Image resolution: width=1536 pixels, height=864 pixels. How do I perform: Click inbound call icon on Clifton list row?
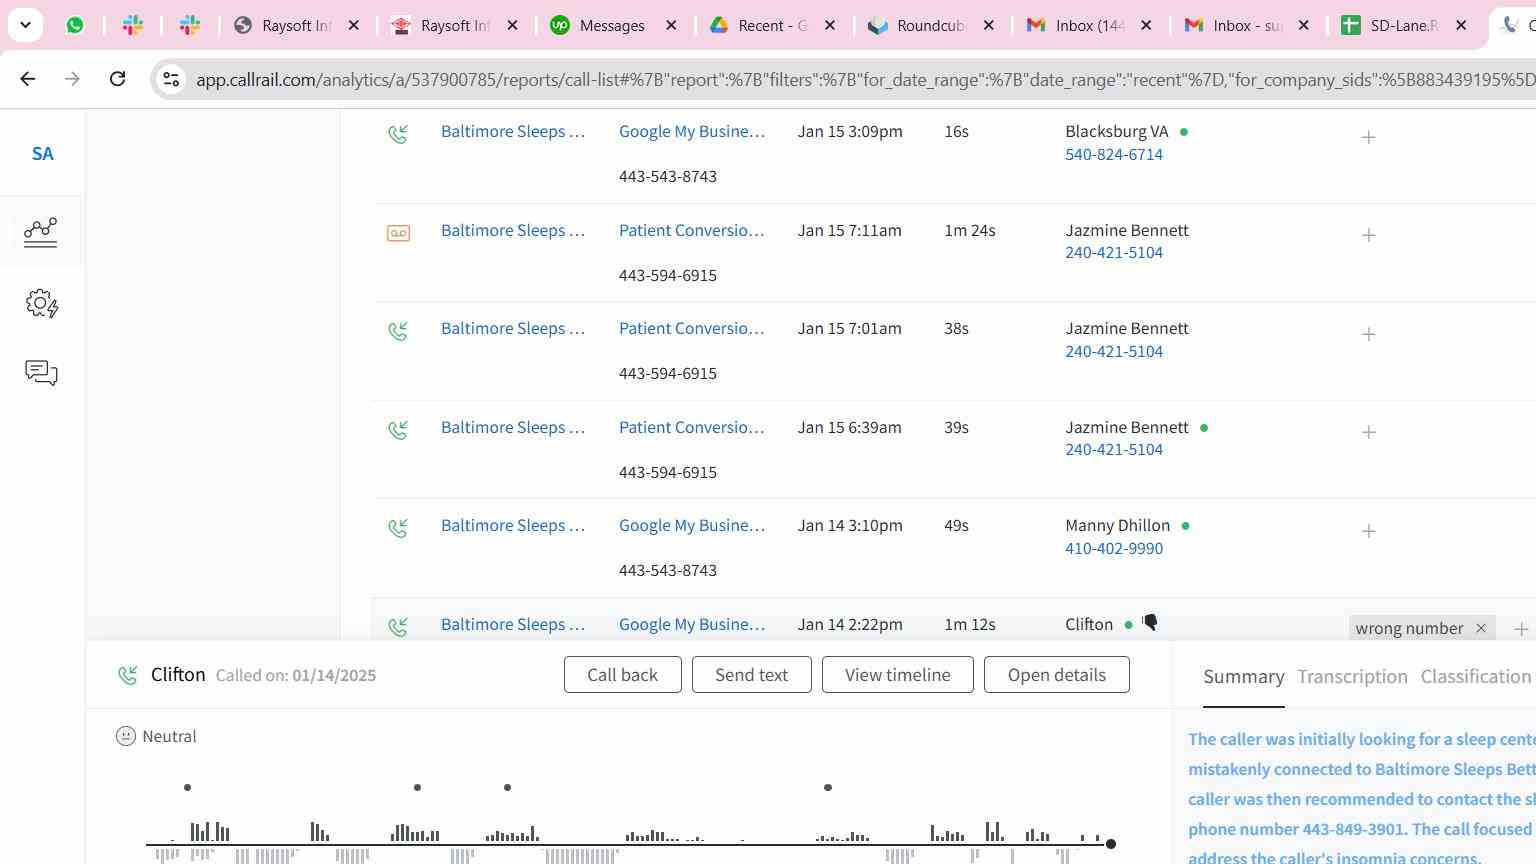tap(398, 627)
